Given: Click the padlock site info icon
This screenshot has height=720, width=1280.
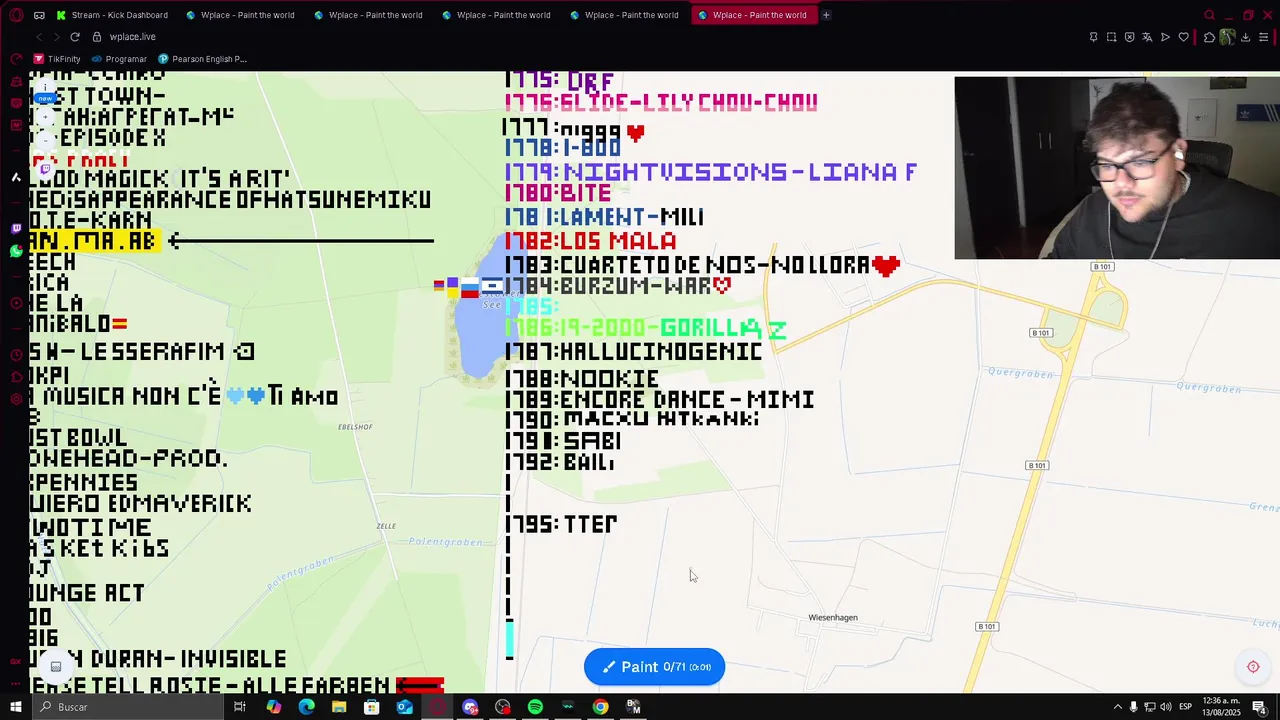Looking at the screenshot, I should pyautogui.click(x=97, y=37).
